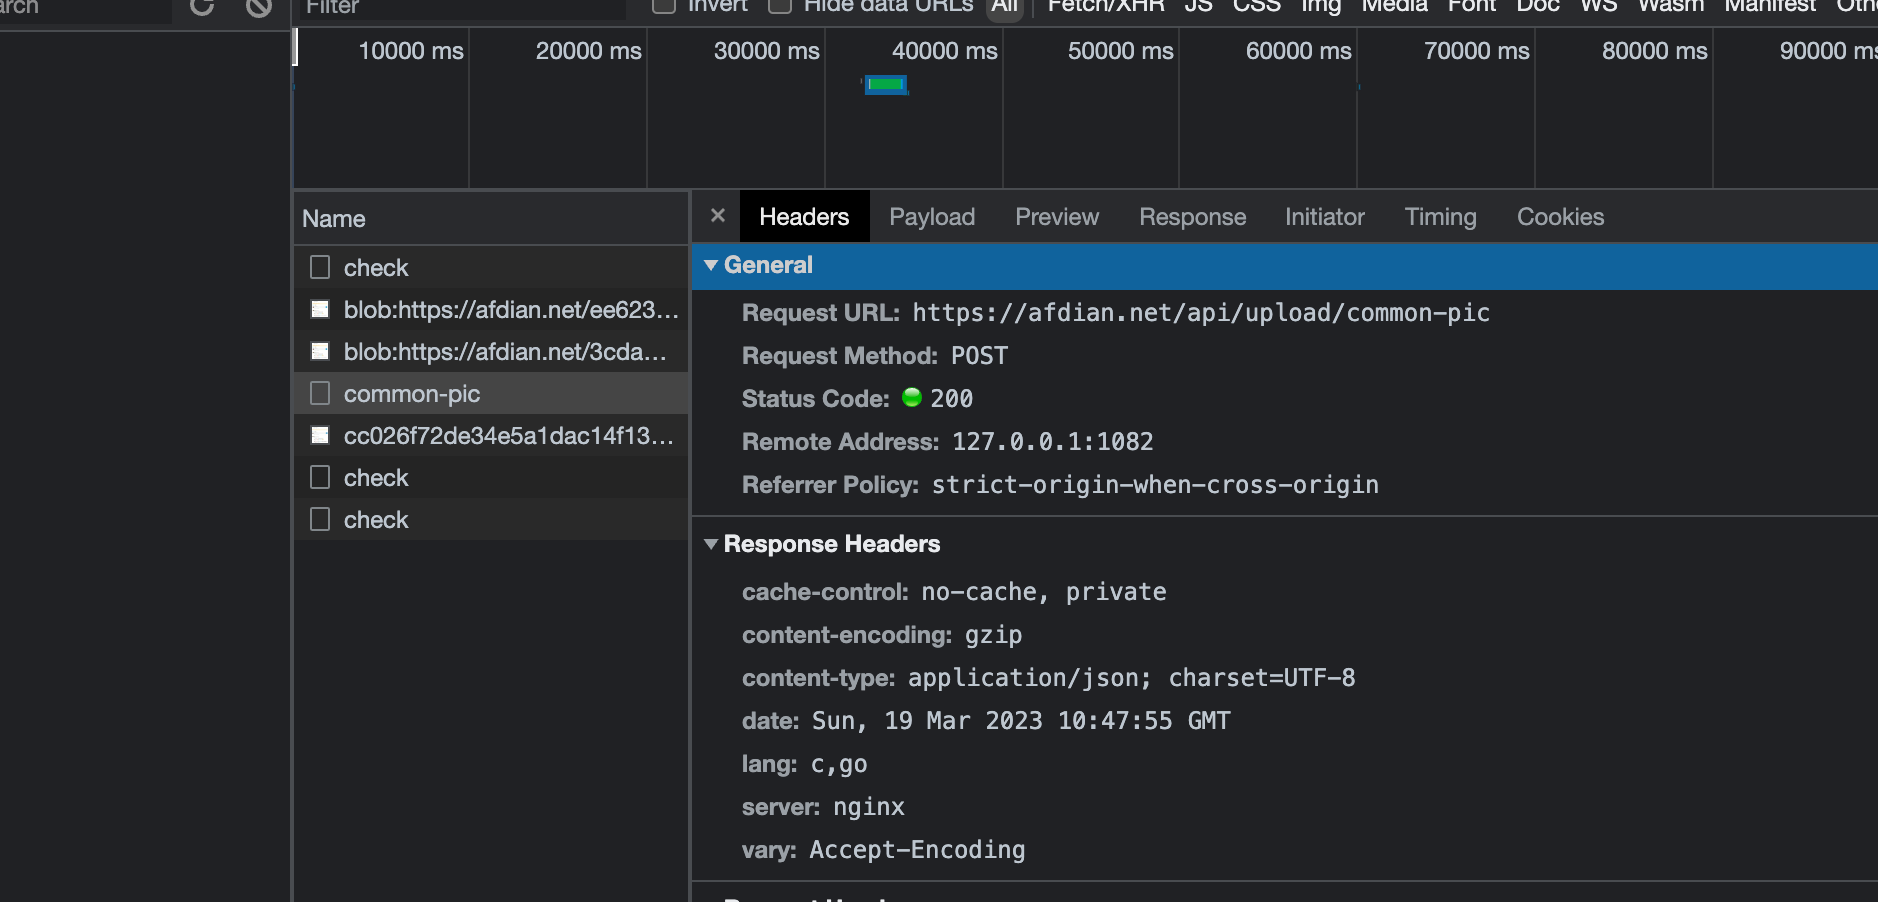Focus the Filter text field
The image size is (1878, 902).
tap(460, 8)
